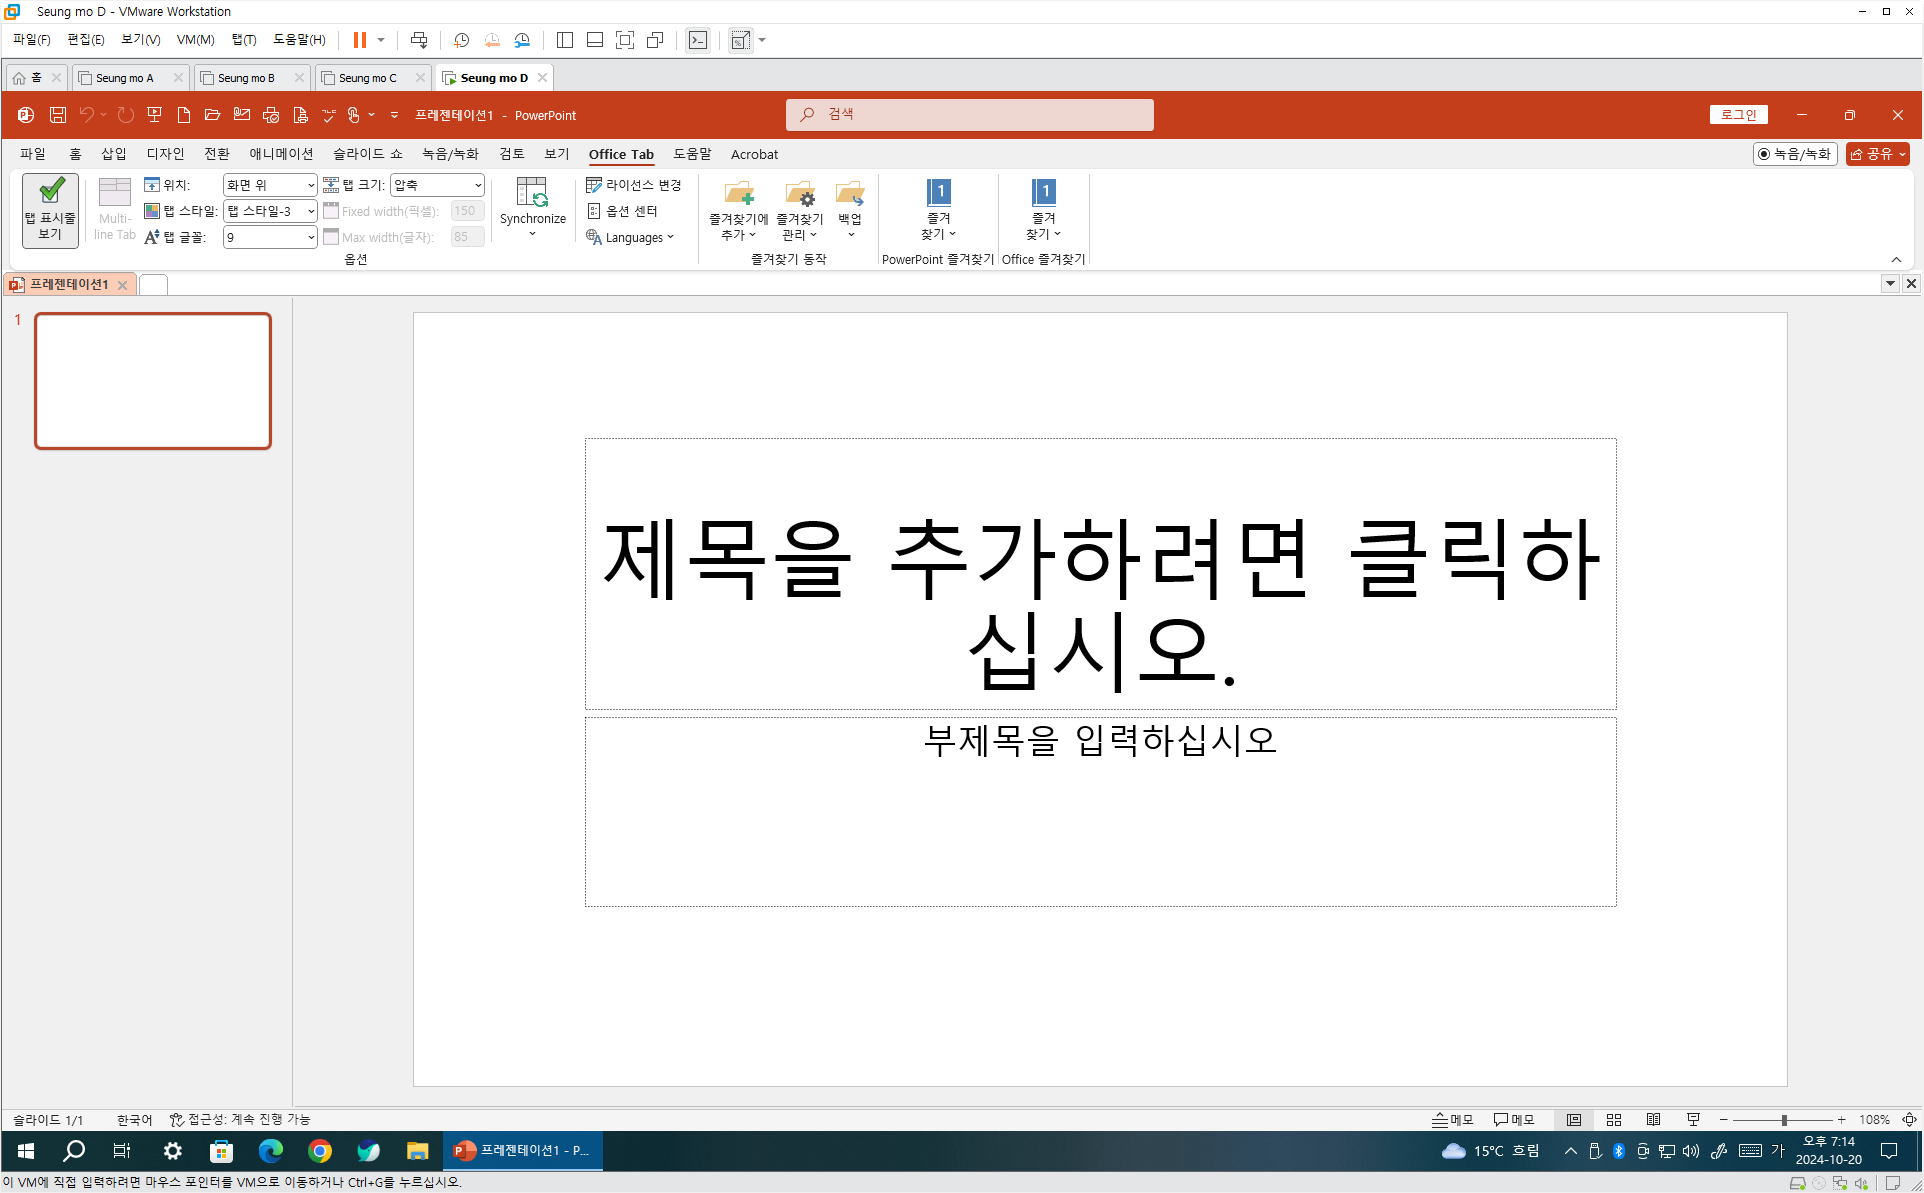The height and width of the screenshot is (1193, 1924).
Task: Select slide 1 thumbnail
Action: (x=153, y=381)
